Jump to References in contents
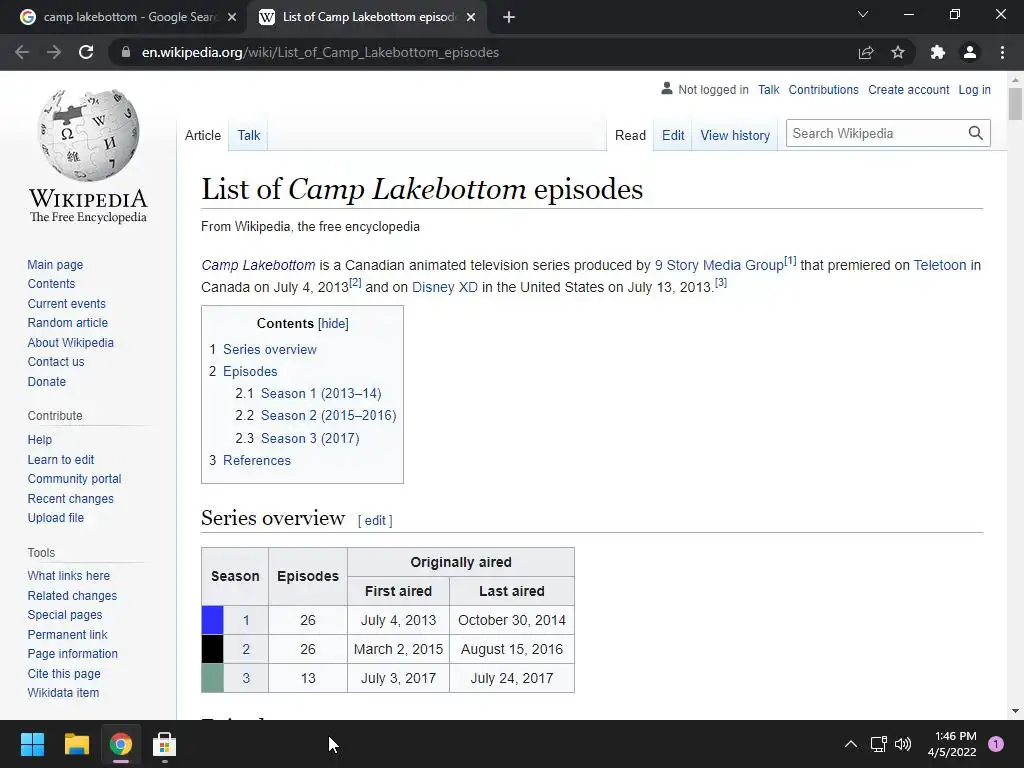 tap(257, 460)
